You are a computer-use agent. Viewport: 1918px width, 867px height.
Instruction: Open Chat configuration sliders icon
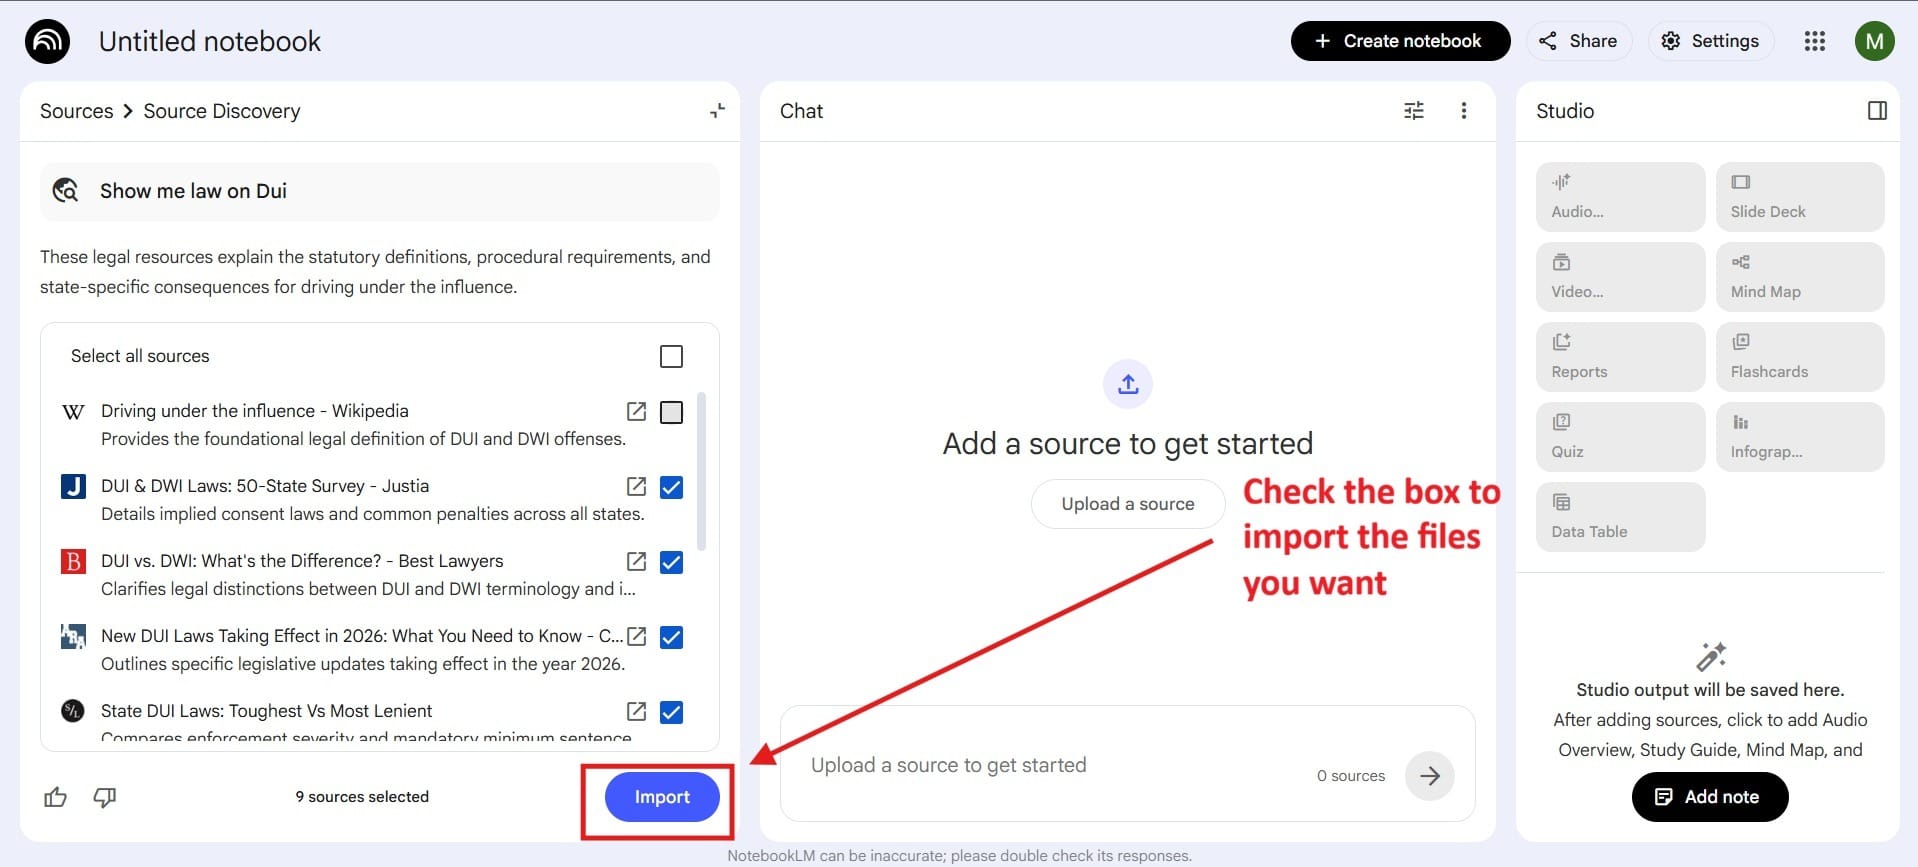1413,111
